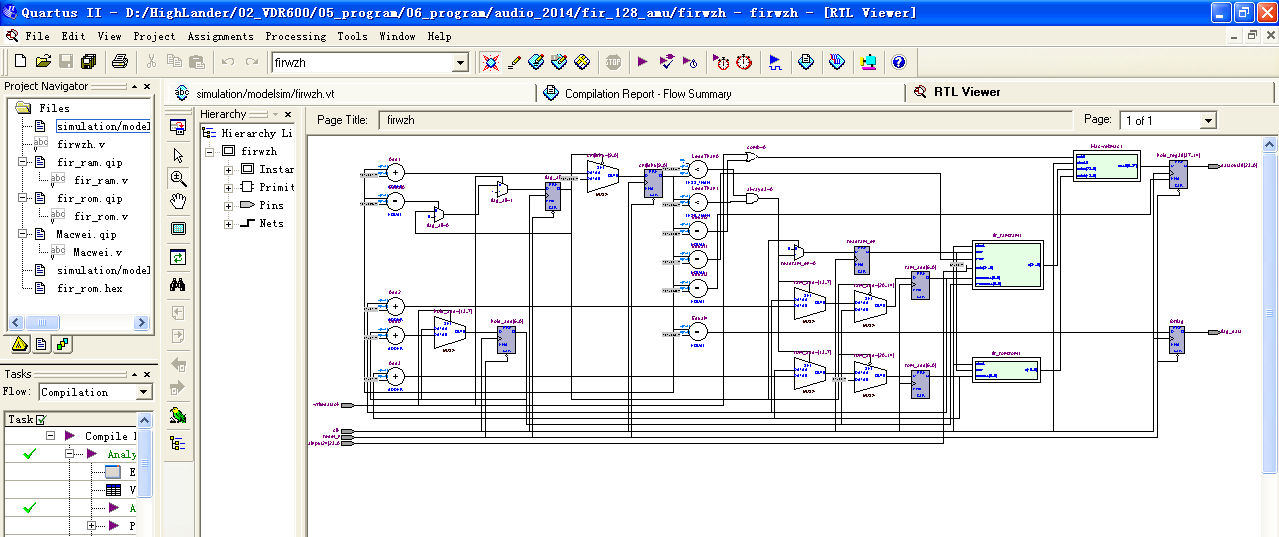The width and height of the screenshot is (1279, 537).
Task: Open the Assignments menu
Action: [220, 36]
